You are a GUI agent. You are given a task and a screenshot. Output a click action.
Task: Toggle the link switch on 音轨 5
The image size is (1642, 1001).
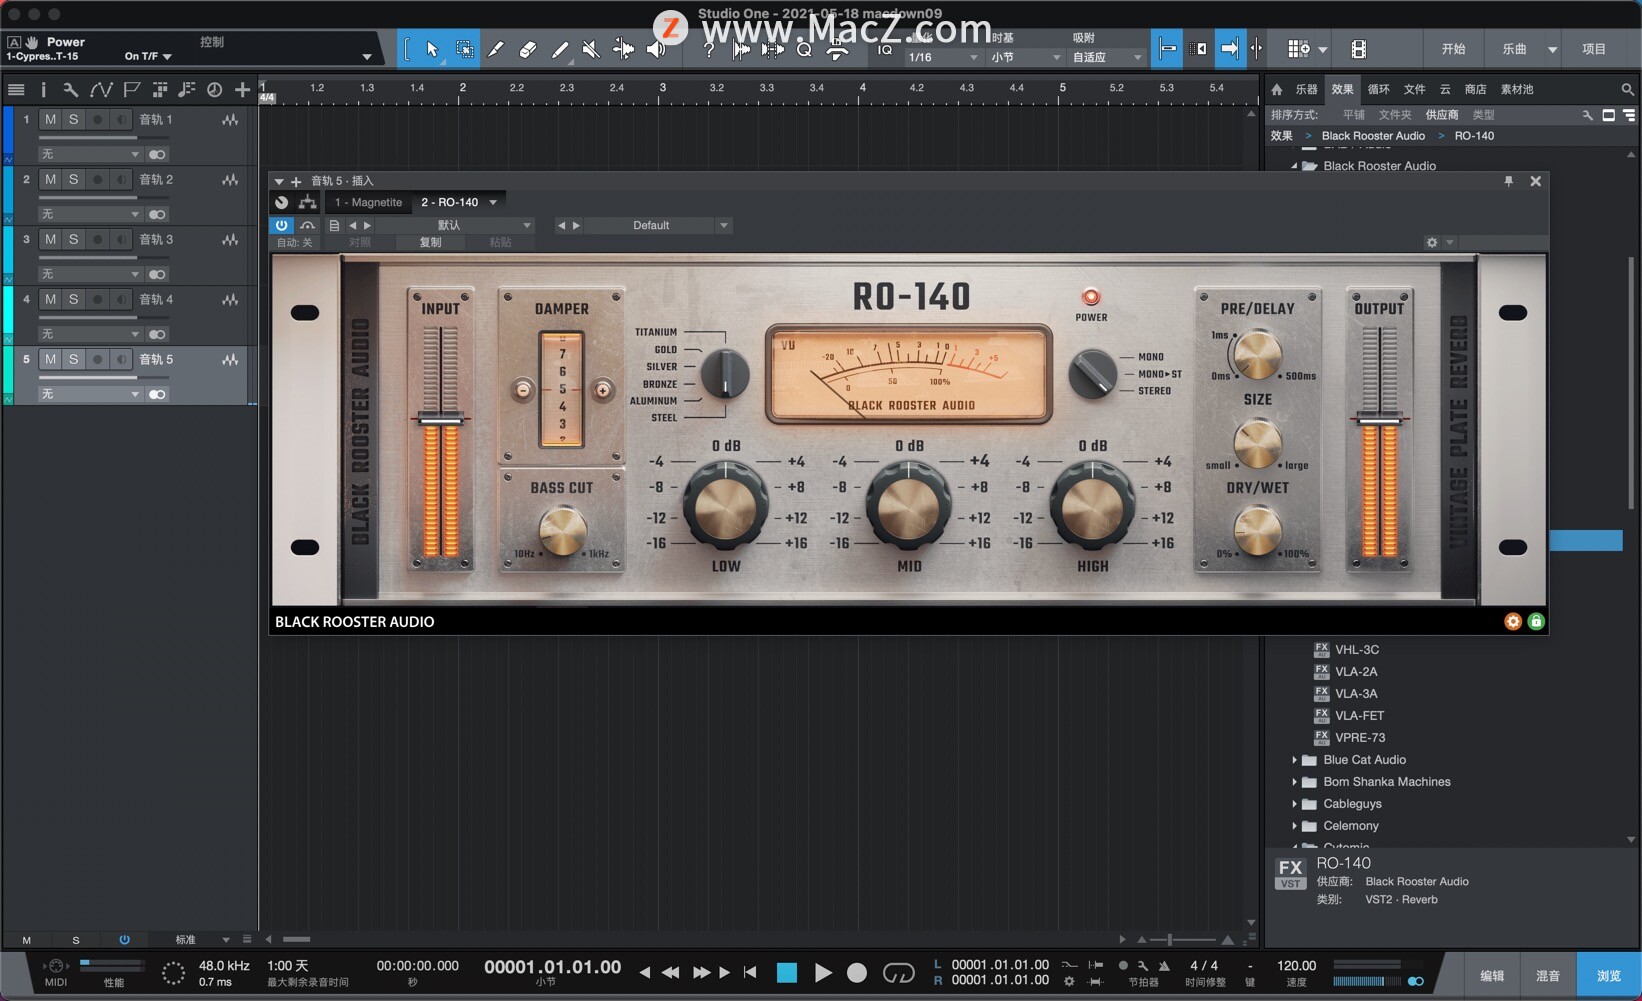coord(157,395)
